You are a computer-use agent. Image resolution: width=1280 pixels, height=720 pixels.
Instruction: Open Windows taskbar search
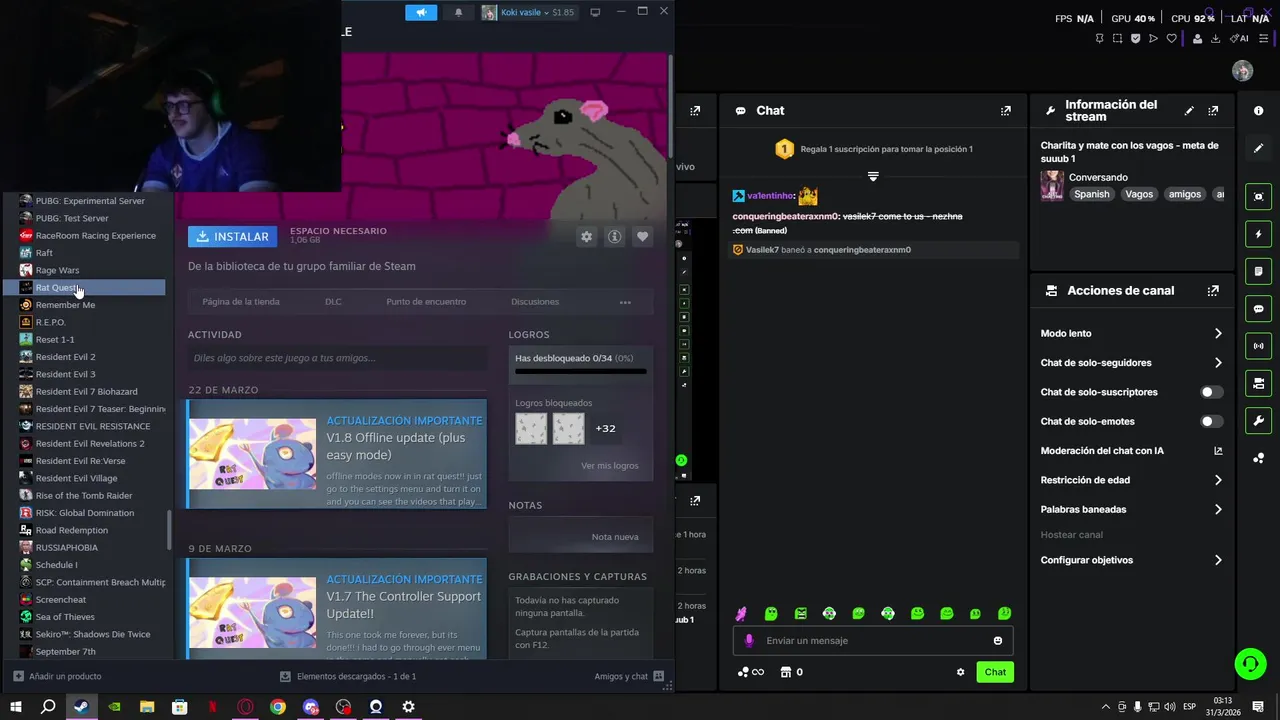[x=48, y=707]
